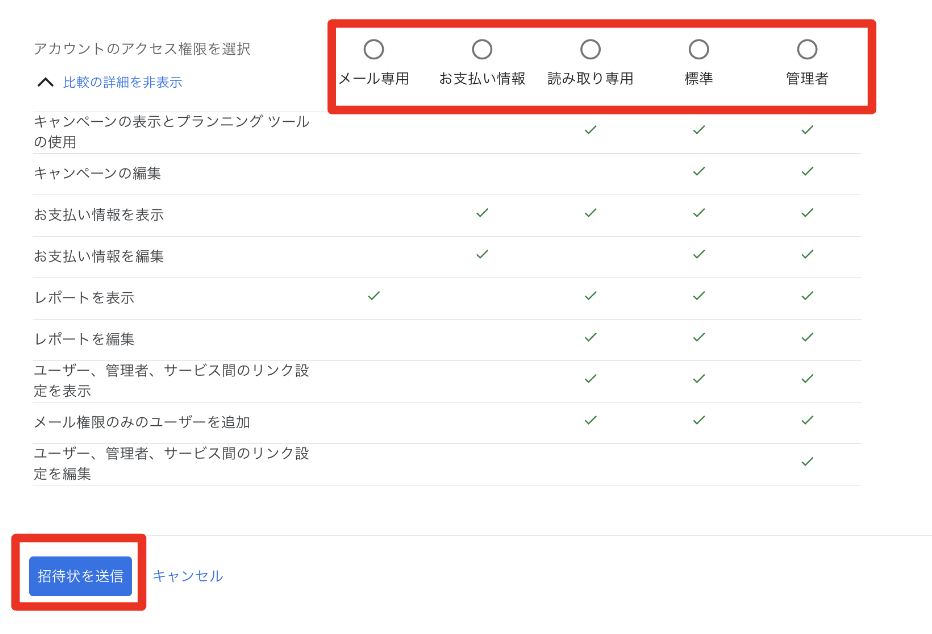This screenshot has width=932, height=634.
Task: Click the お支払い情報を編集 row label
Action: click(99, 256)
